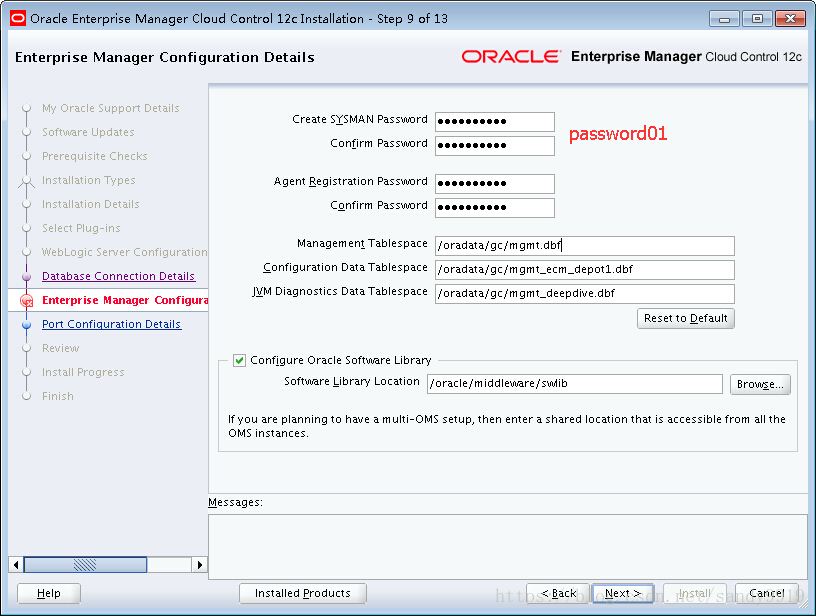Uncheck Configure Oracle Software Library checkbox
The width and height of the screenshot is (816, 616).
[239, 361]
